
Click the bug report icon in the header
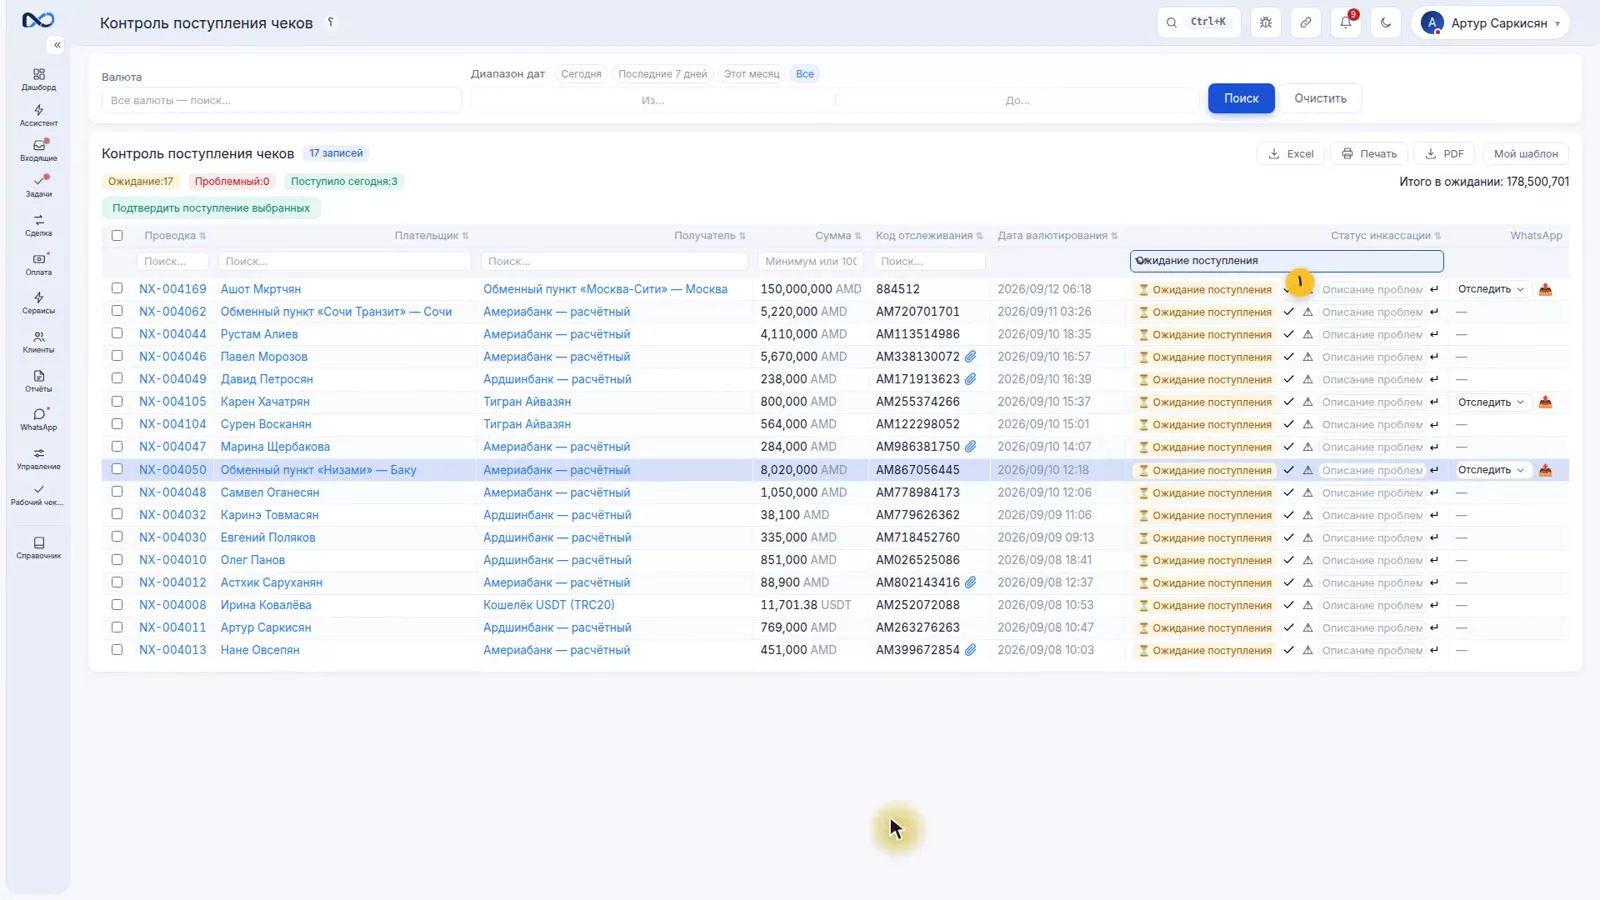(1266, 22)
